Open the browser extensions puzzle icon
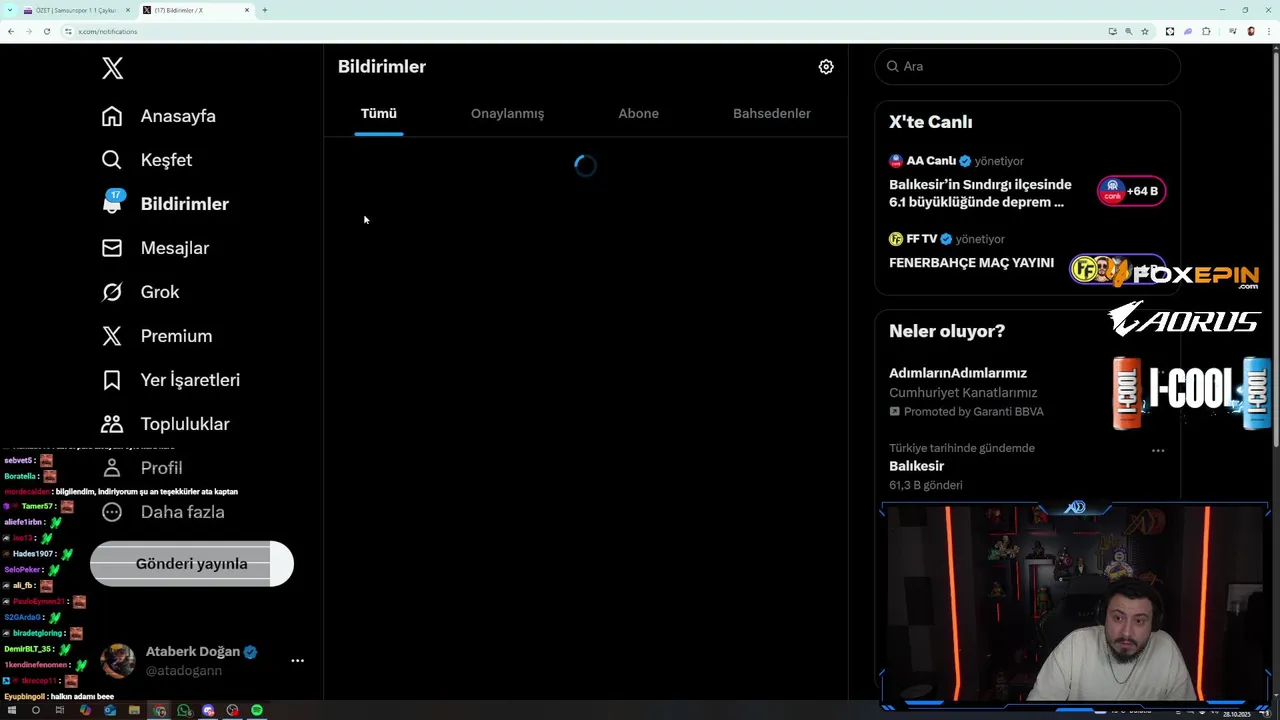The width and height of the screenshot is (1280, 720). pos(1206,31)
